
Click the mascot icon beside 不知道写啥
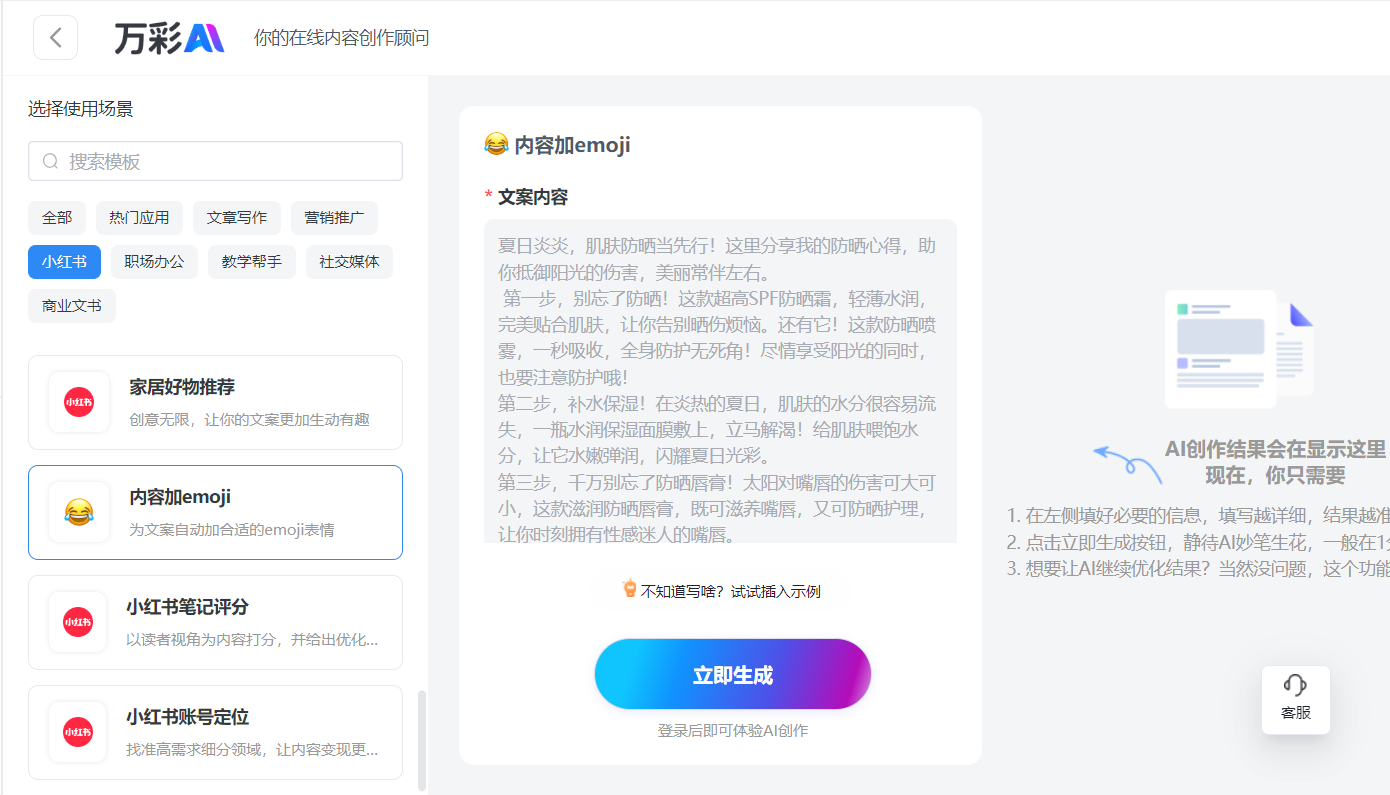coord(630,589)
